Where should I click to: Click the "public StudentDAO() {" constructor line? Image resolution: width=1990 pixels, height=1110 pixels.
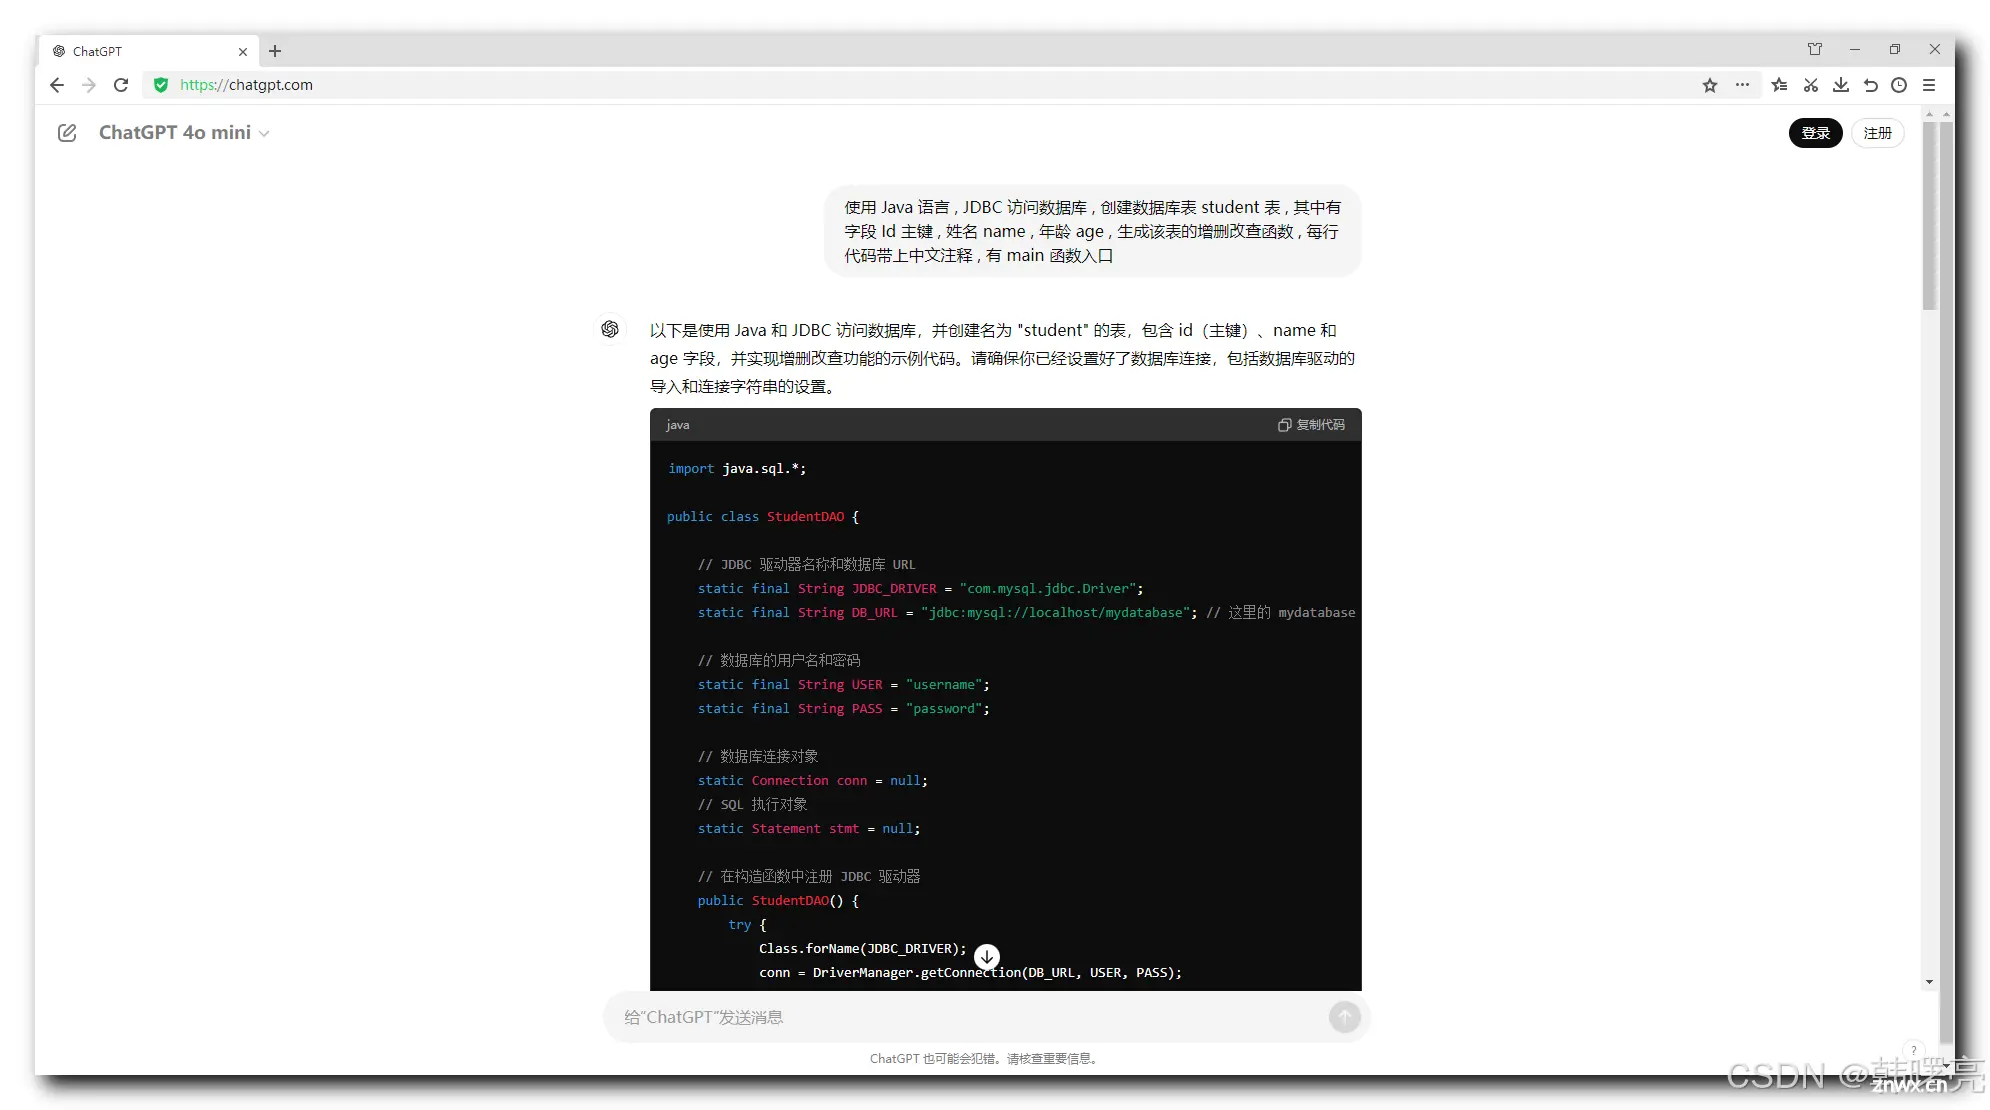point(778,900)
